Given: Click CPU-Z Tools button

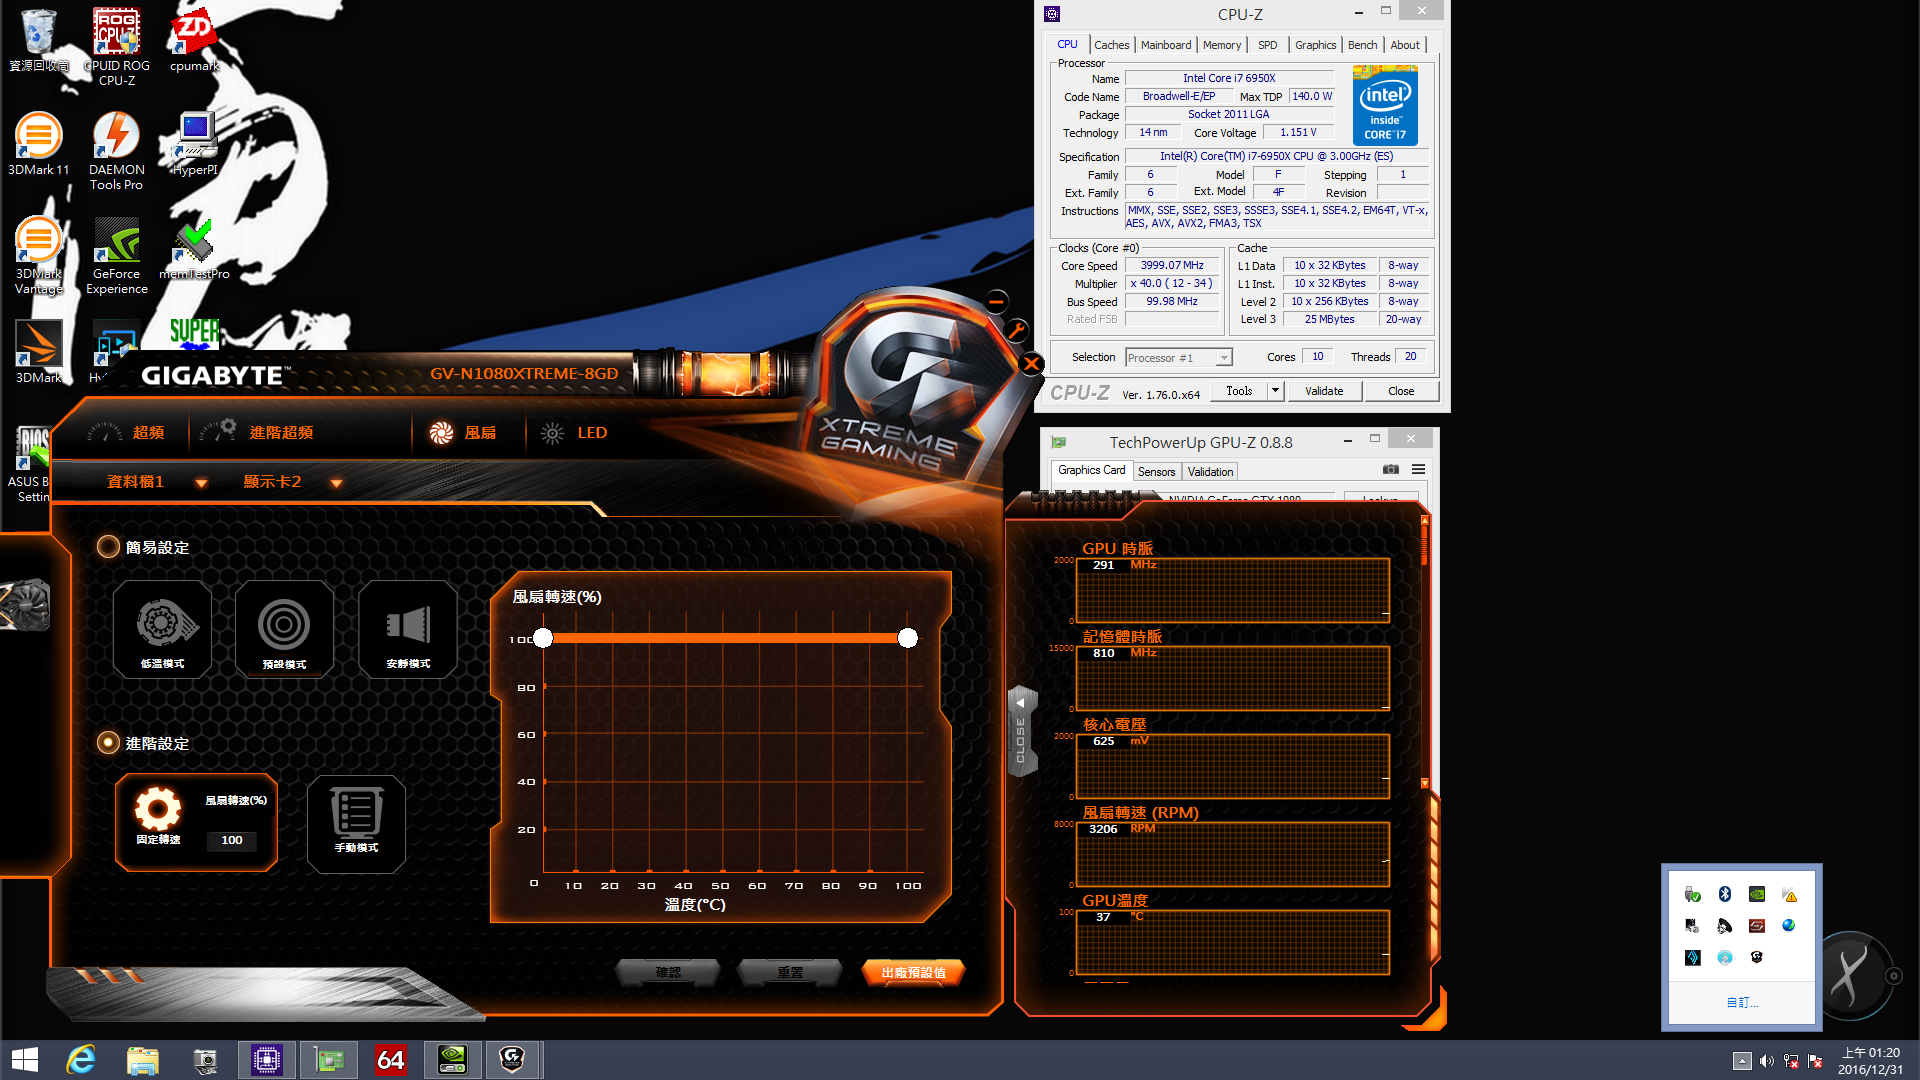Looking at the screenshot, I should [1239, 391].
